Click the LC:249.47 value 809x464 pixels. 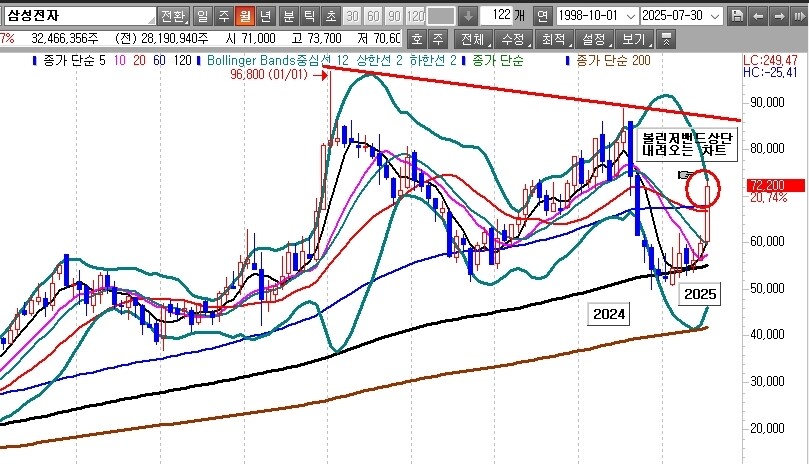click(770, 60)
